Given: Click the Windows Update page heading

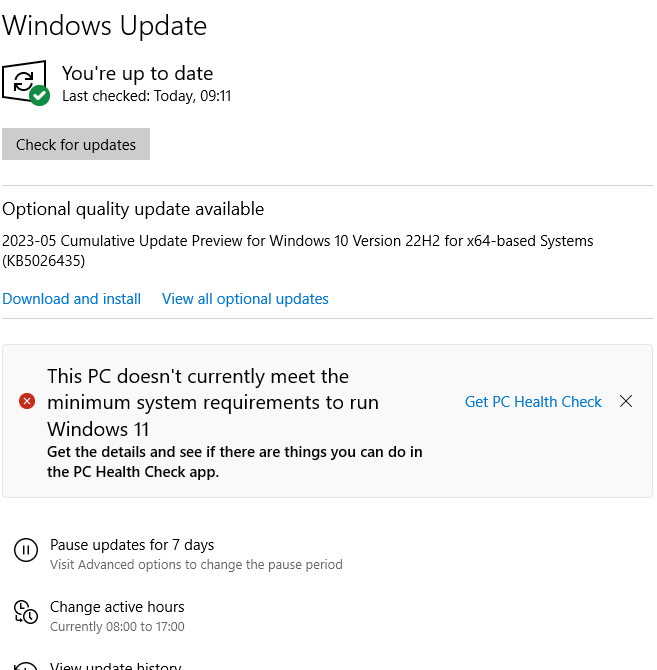Looking at the screenshot, I should point(105,26).
